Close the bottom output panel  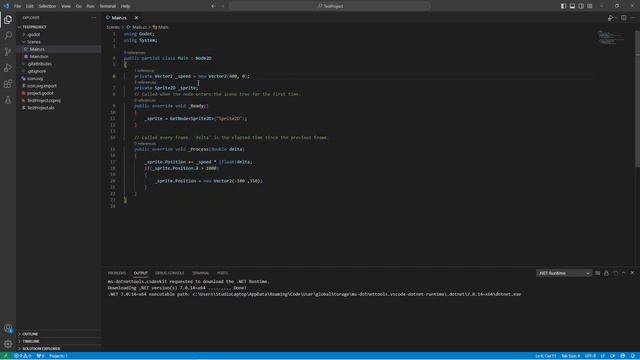point(633,273)
